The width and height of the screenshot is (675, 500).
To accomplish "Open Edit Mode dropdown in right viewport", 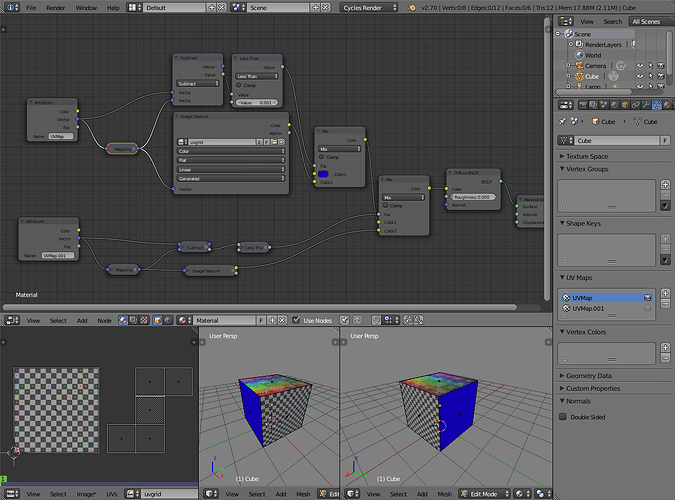I will (x=485, y=494).
